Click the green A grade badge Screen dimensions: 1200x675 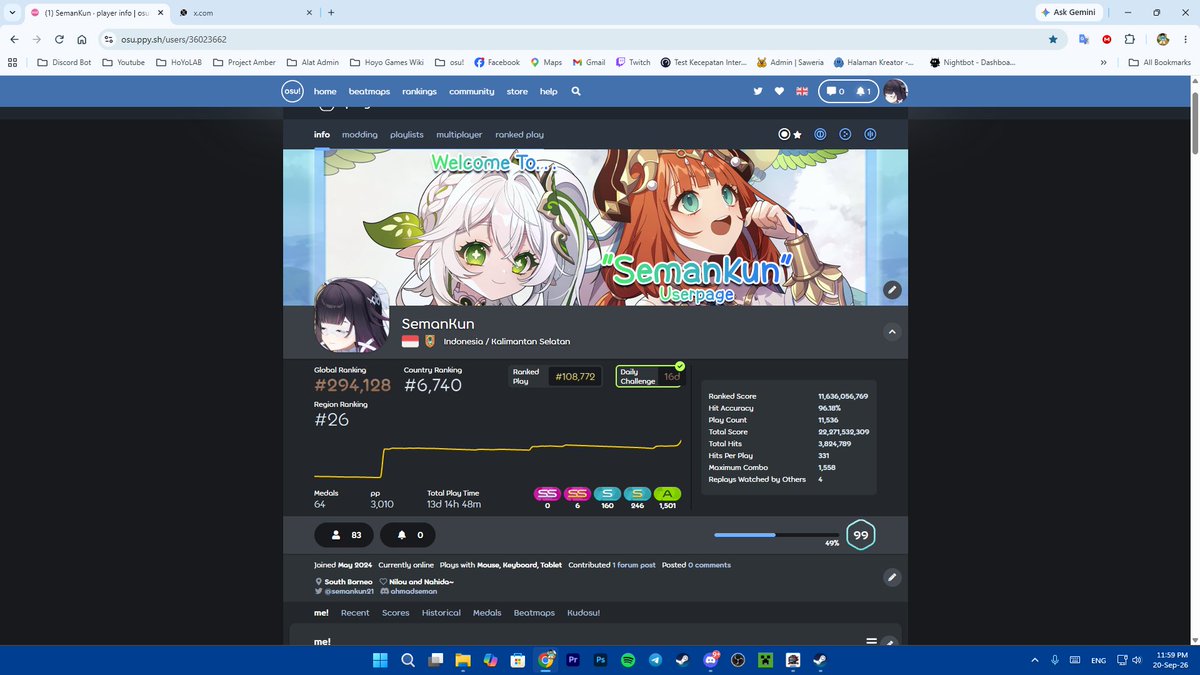tap(667, 494)
